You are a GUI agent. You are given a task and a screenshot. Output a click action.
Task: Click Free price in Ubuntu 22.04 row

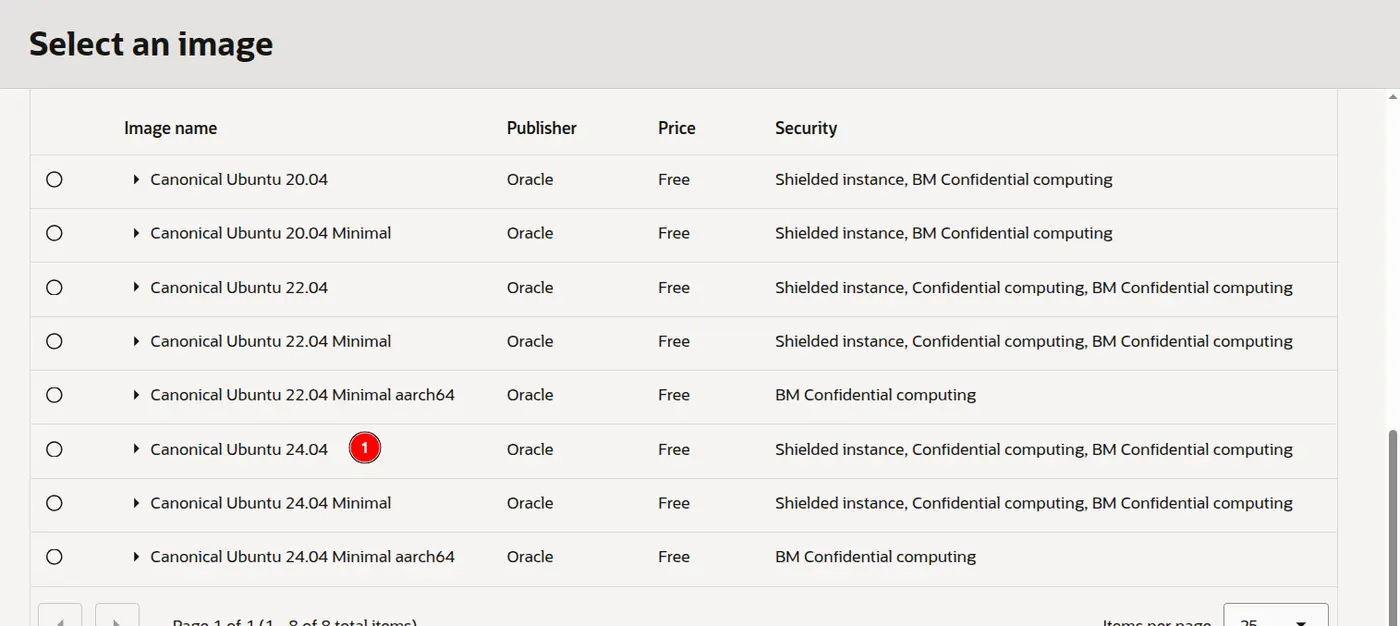[674, 287]
